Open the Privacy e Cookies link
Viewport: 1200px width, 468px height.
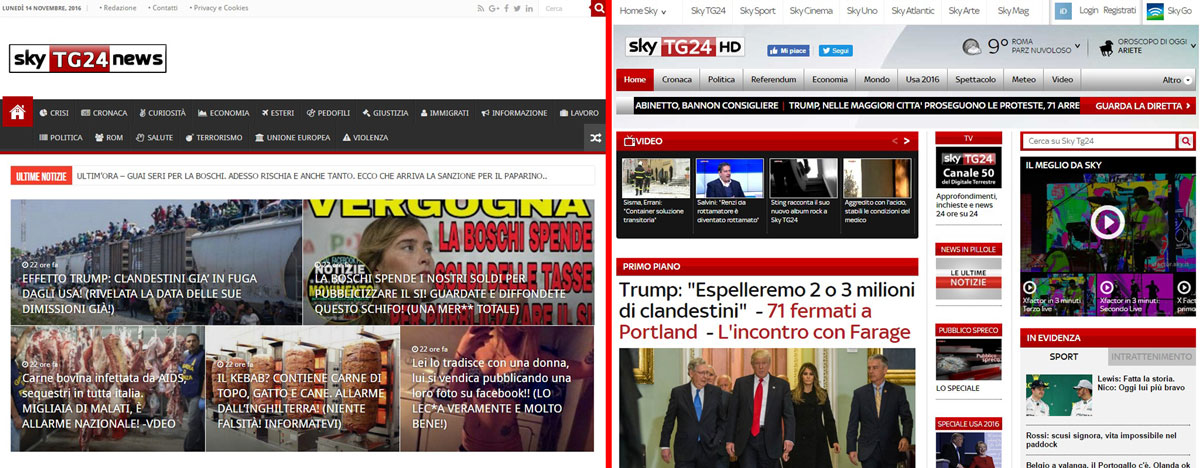219,8
